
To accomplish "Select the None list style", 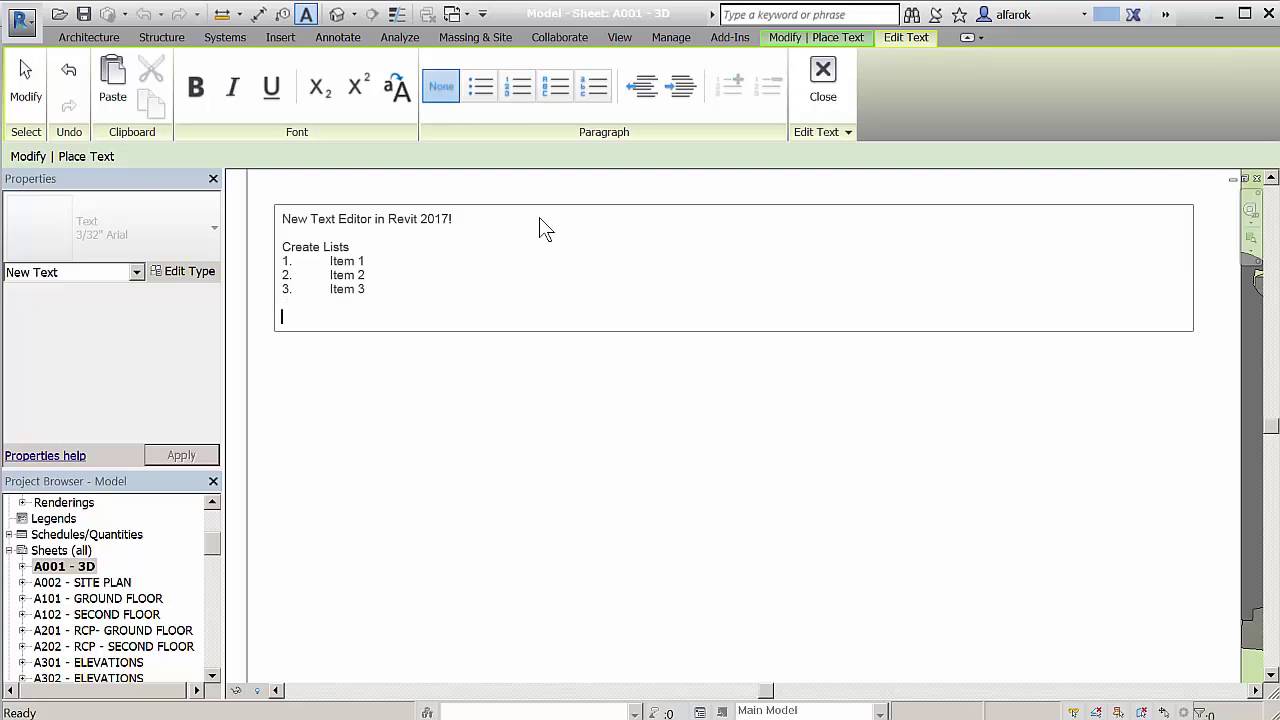I will 441,87.
